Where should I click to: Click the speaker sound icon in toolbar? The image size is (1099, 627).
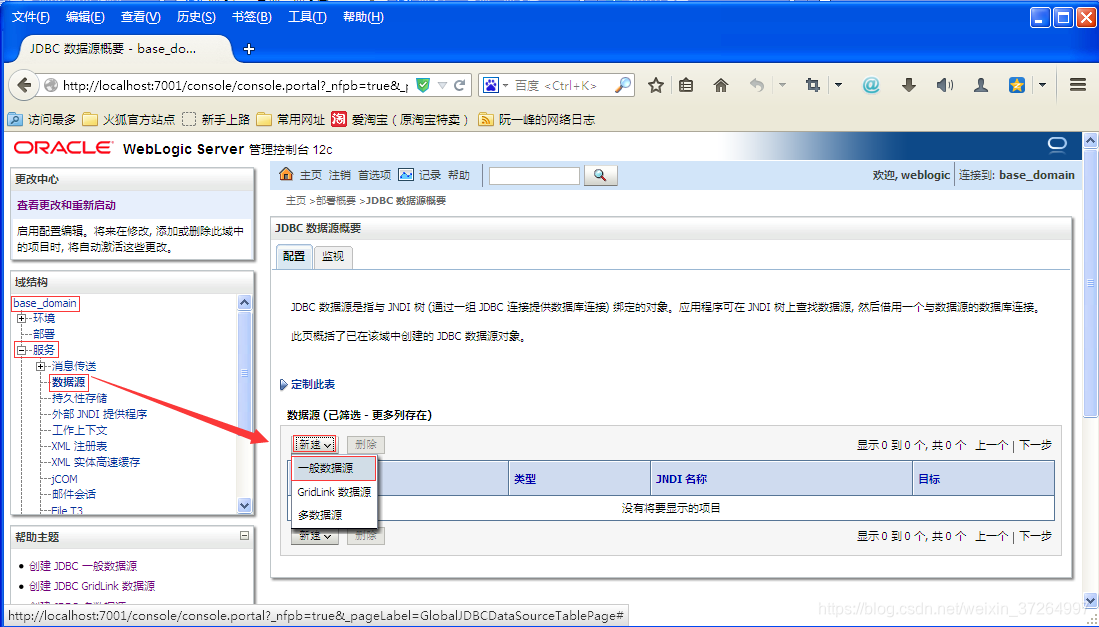tap(945, 85)
